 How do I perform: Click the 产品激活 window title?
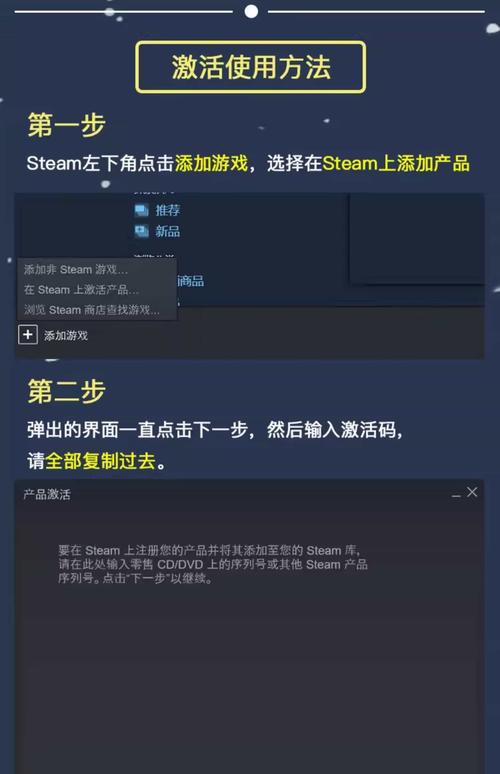(47, 494)
